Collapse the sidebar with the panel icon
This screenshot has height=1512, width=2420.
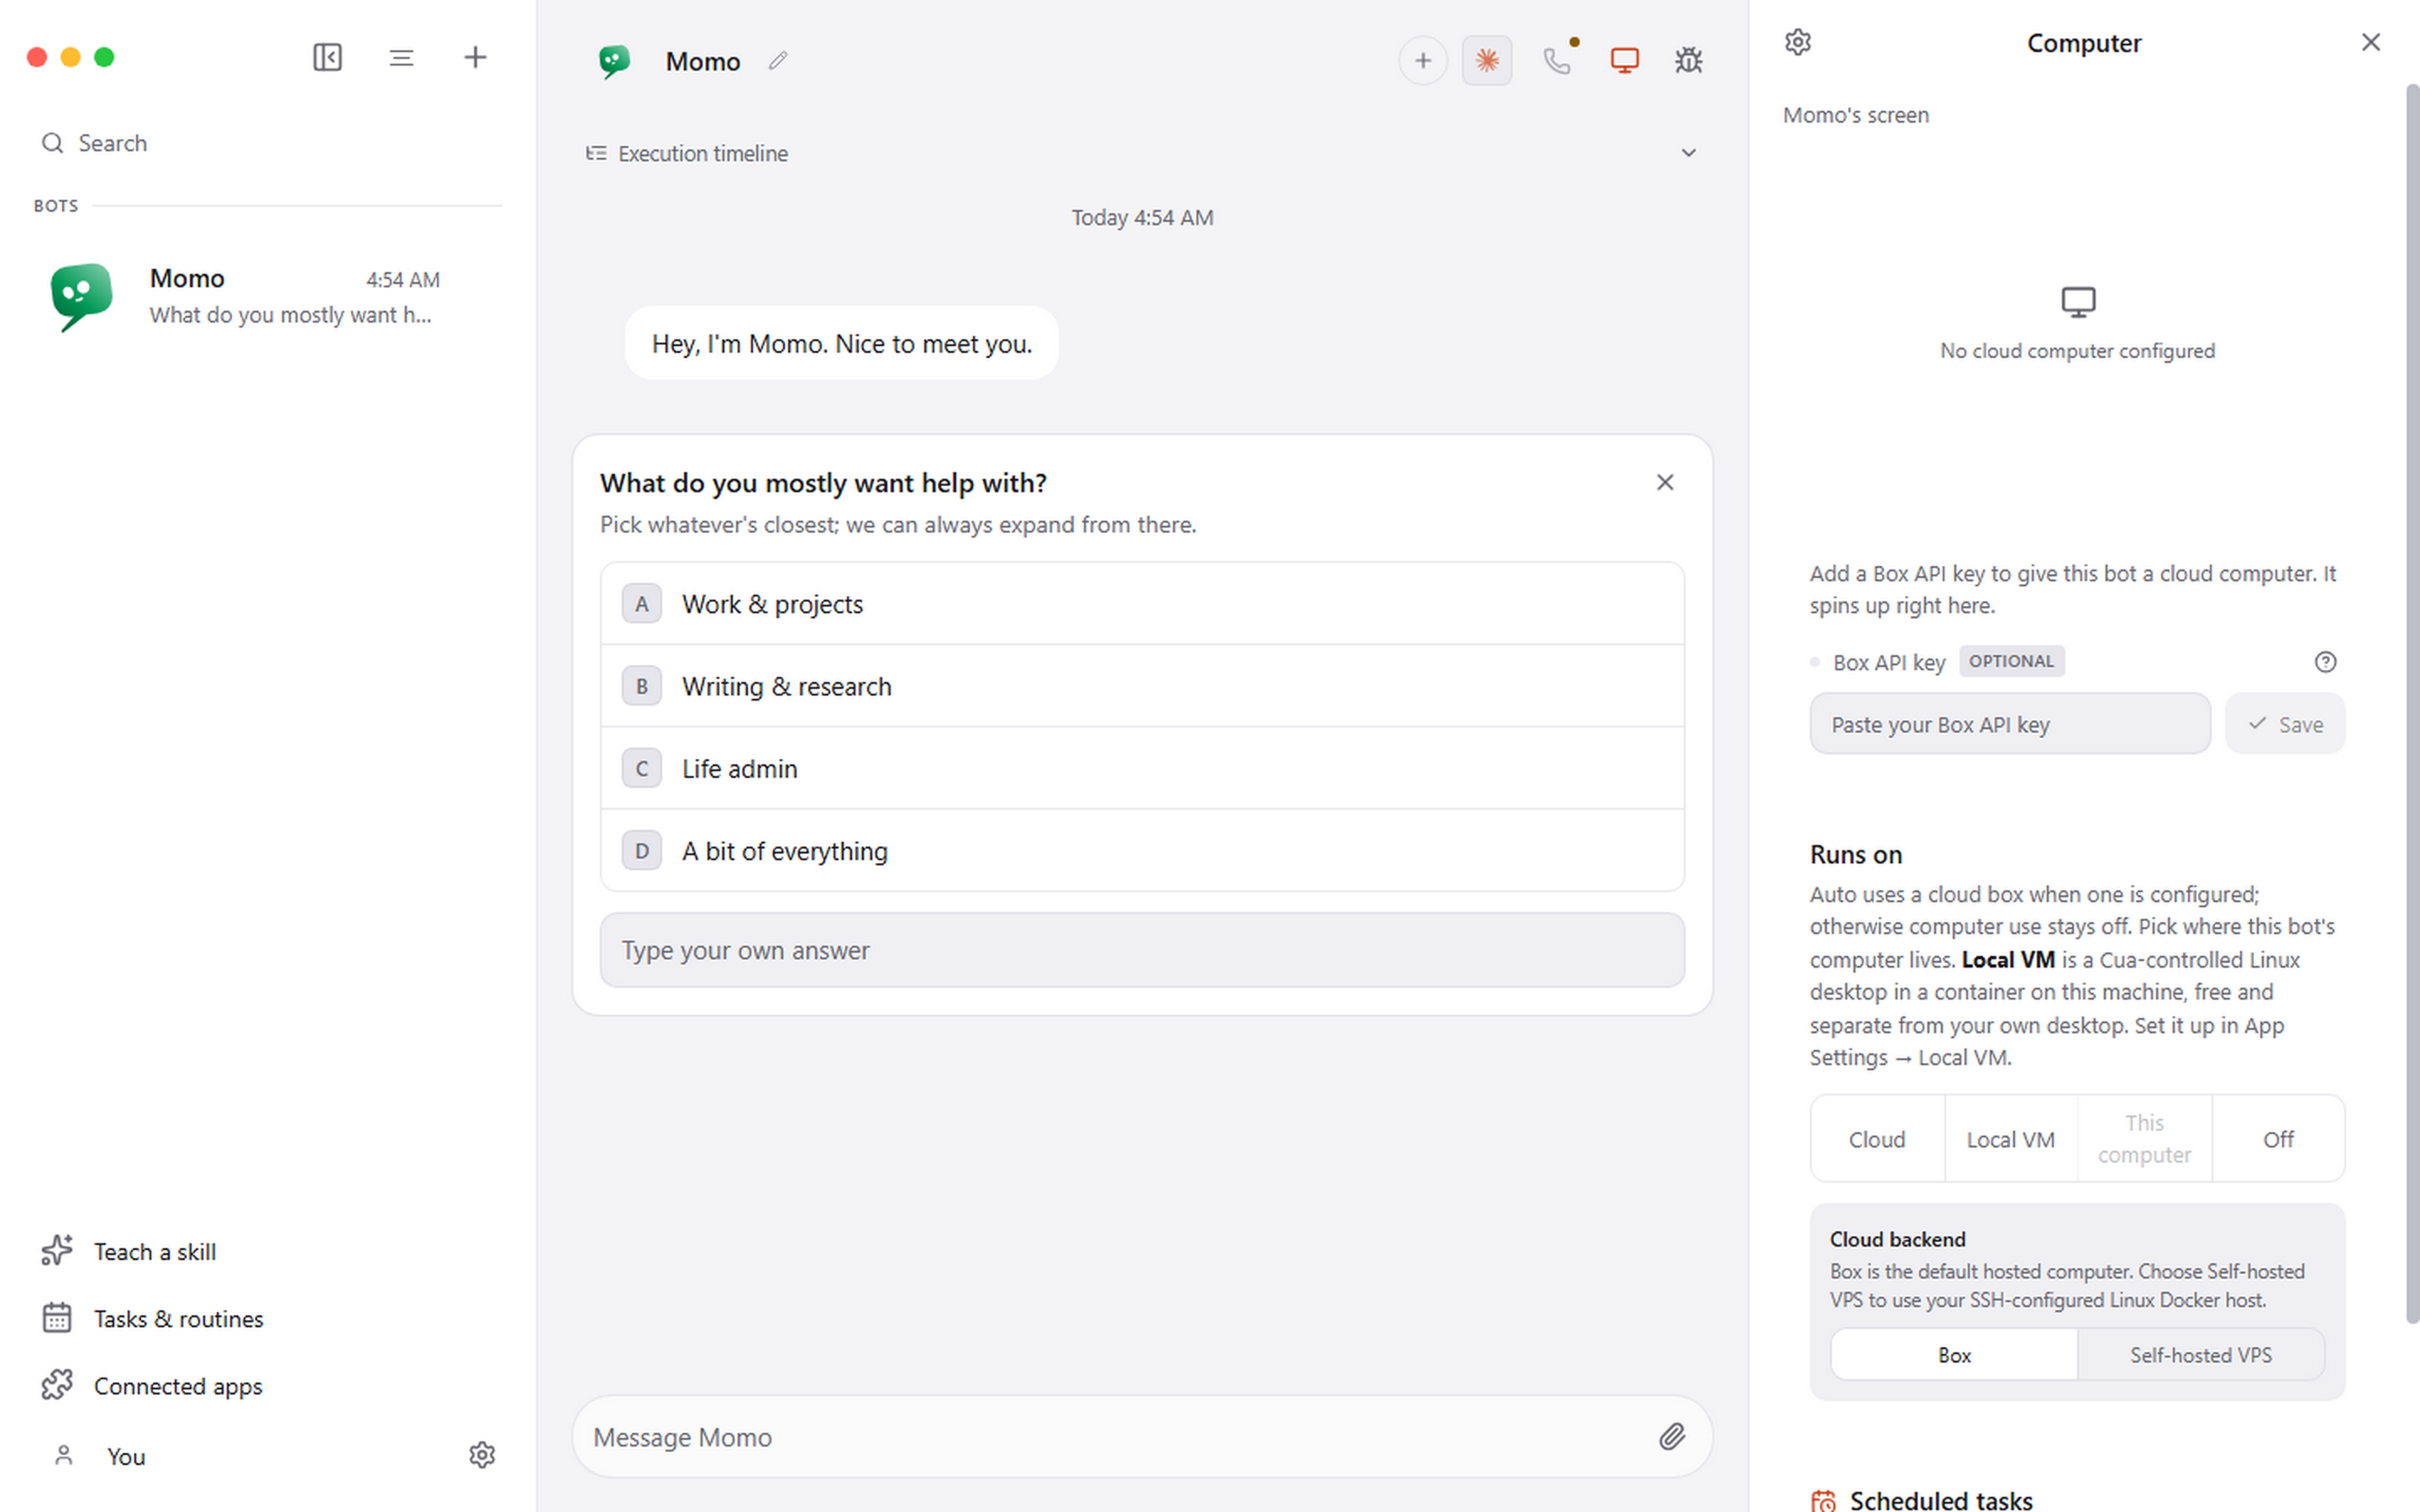click(x=327, y=57)
